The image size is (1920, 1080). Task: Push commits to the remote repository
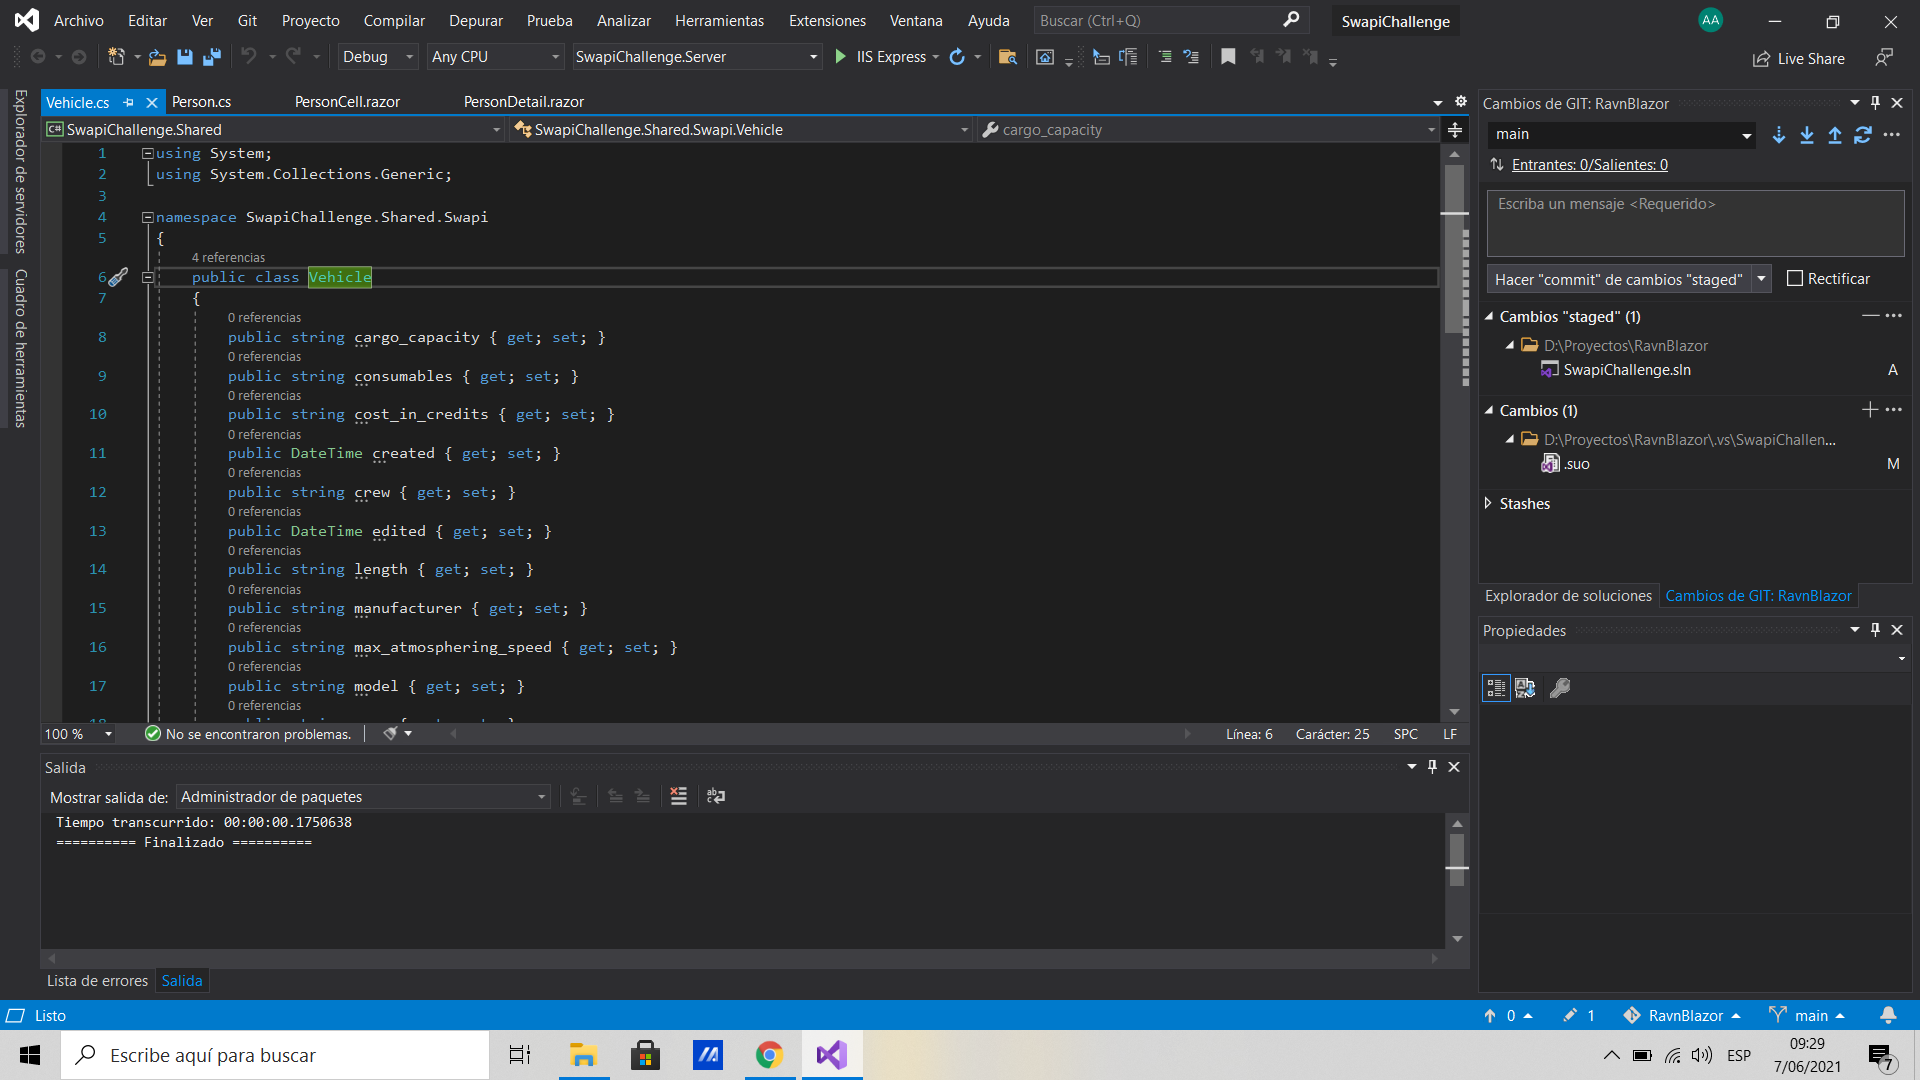(1834, 134)
